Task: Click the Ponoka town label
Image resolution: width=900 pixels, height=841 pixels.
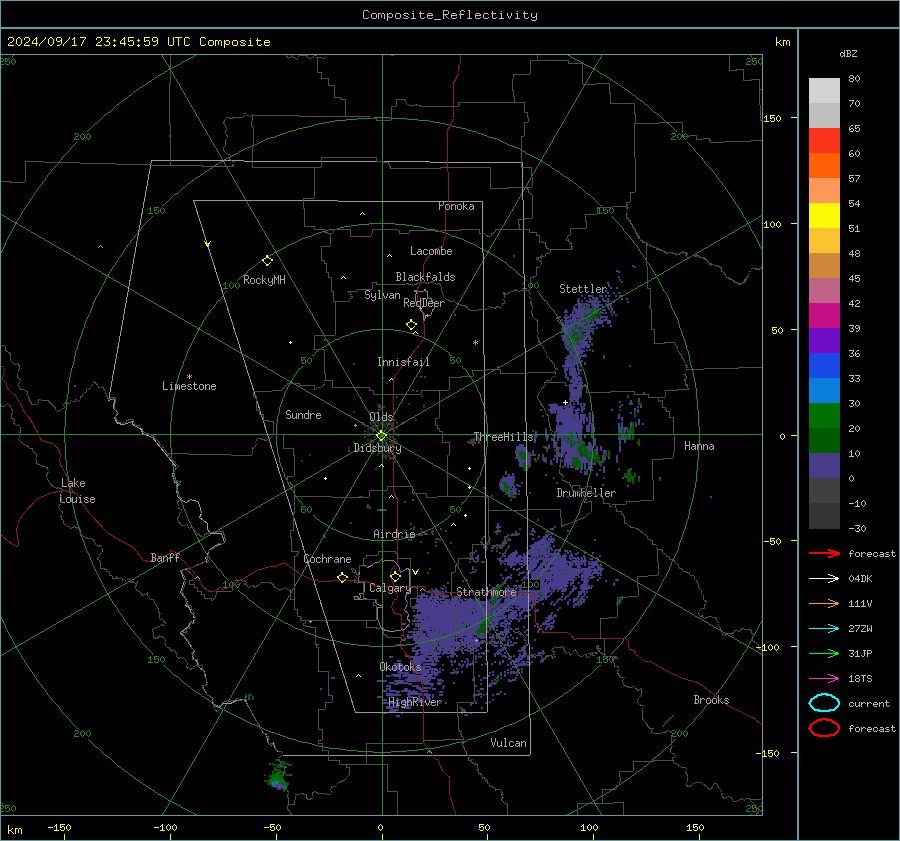Action: point(456,206)
